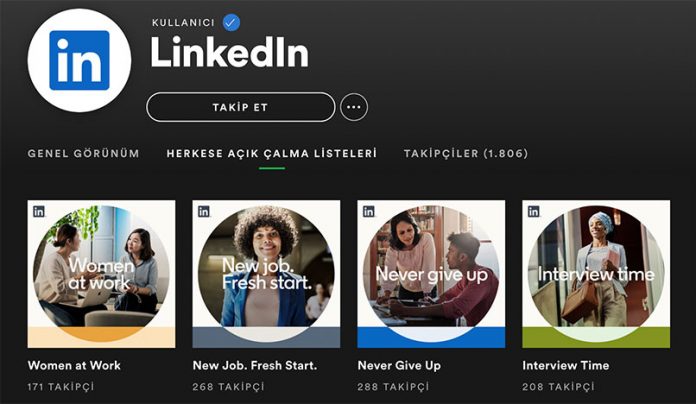The width and height of the screenshot is (696, 404).
Task: Click LinkedIn badge on New Job cover
Action: point(204,211)
